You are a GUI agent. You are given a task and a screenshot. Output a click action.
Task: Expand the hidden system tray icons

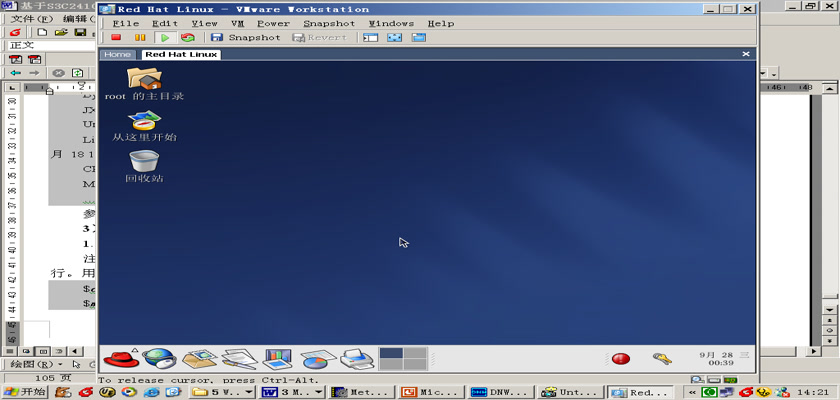tap(693, 393)
